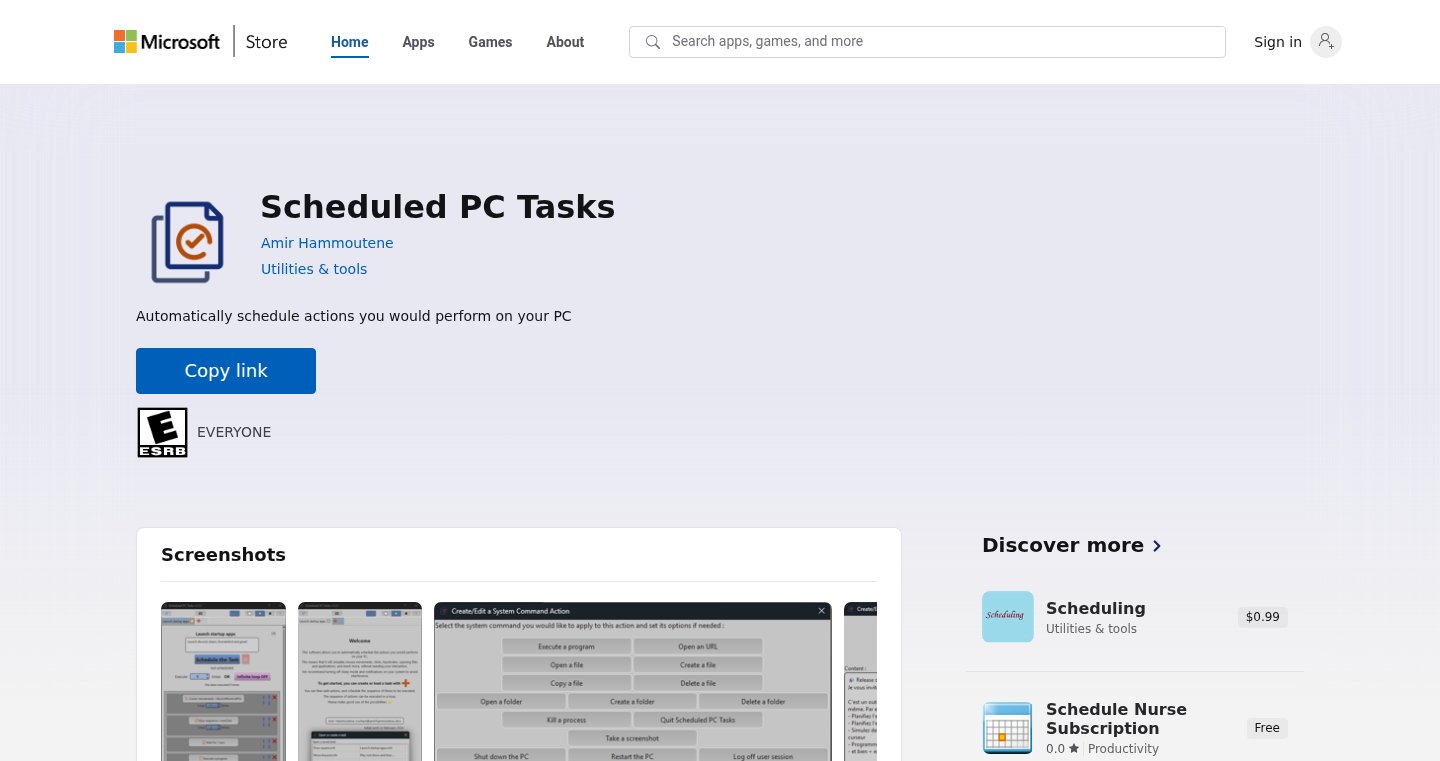This screenshot has height=761, width=1440.
Task: Click the $0.99 price badge
Action: 1263,617
